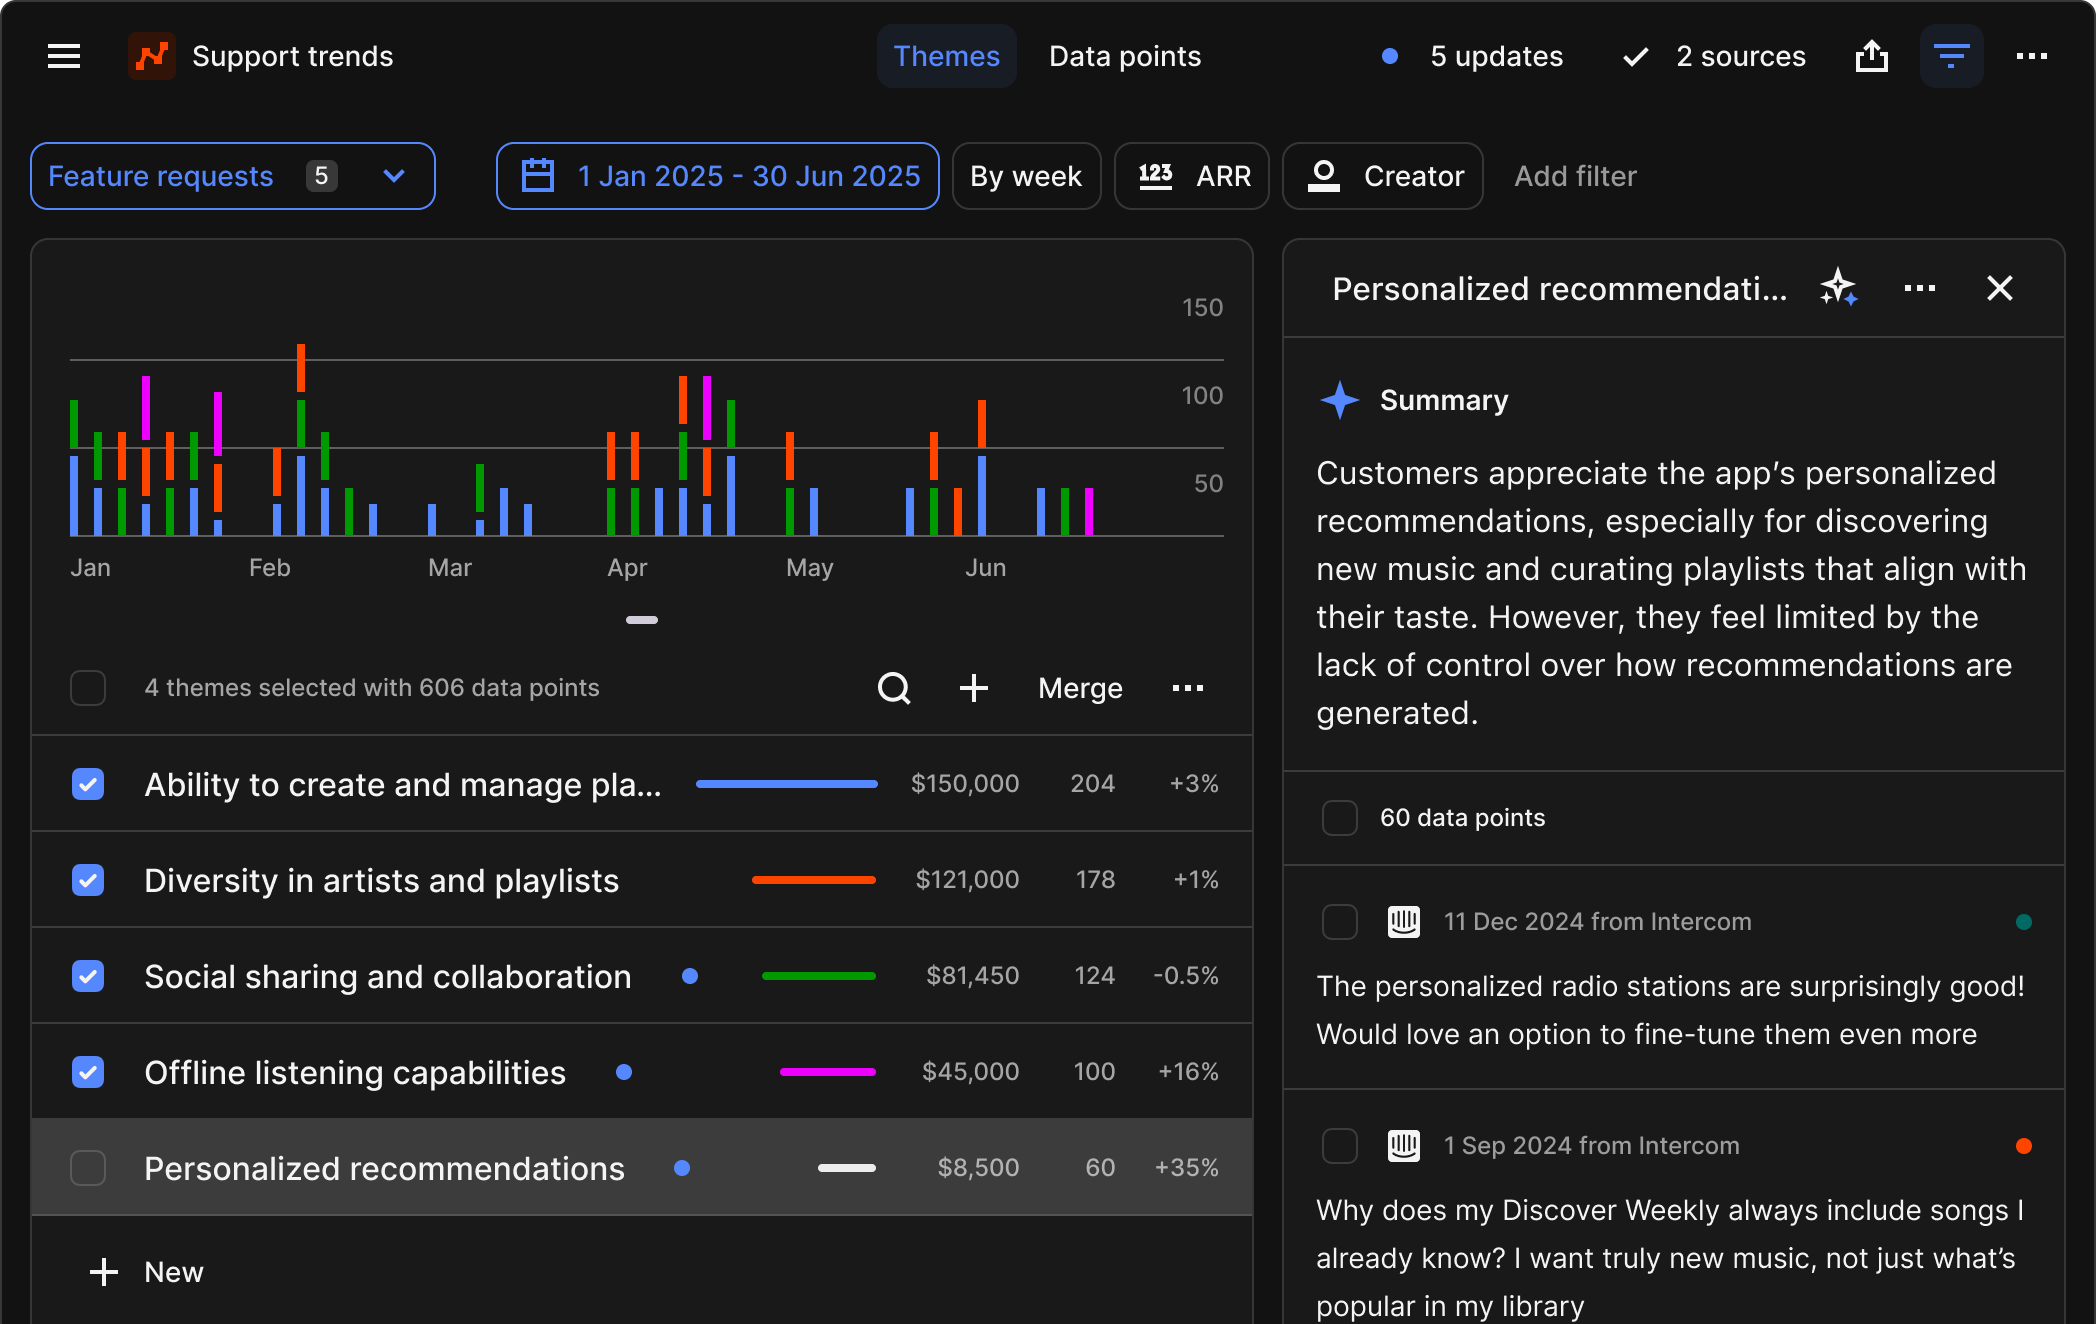Open detail panel three-dot menu
2096x1324 pixels.
click(1919, 288)
